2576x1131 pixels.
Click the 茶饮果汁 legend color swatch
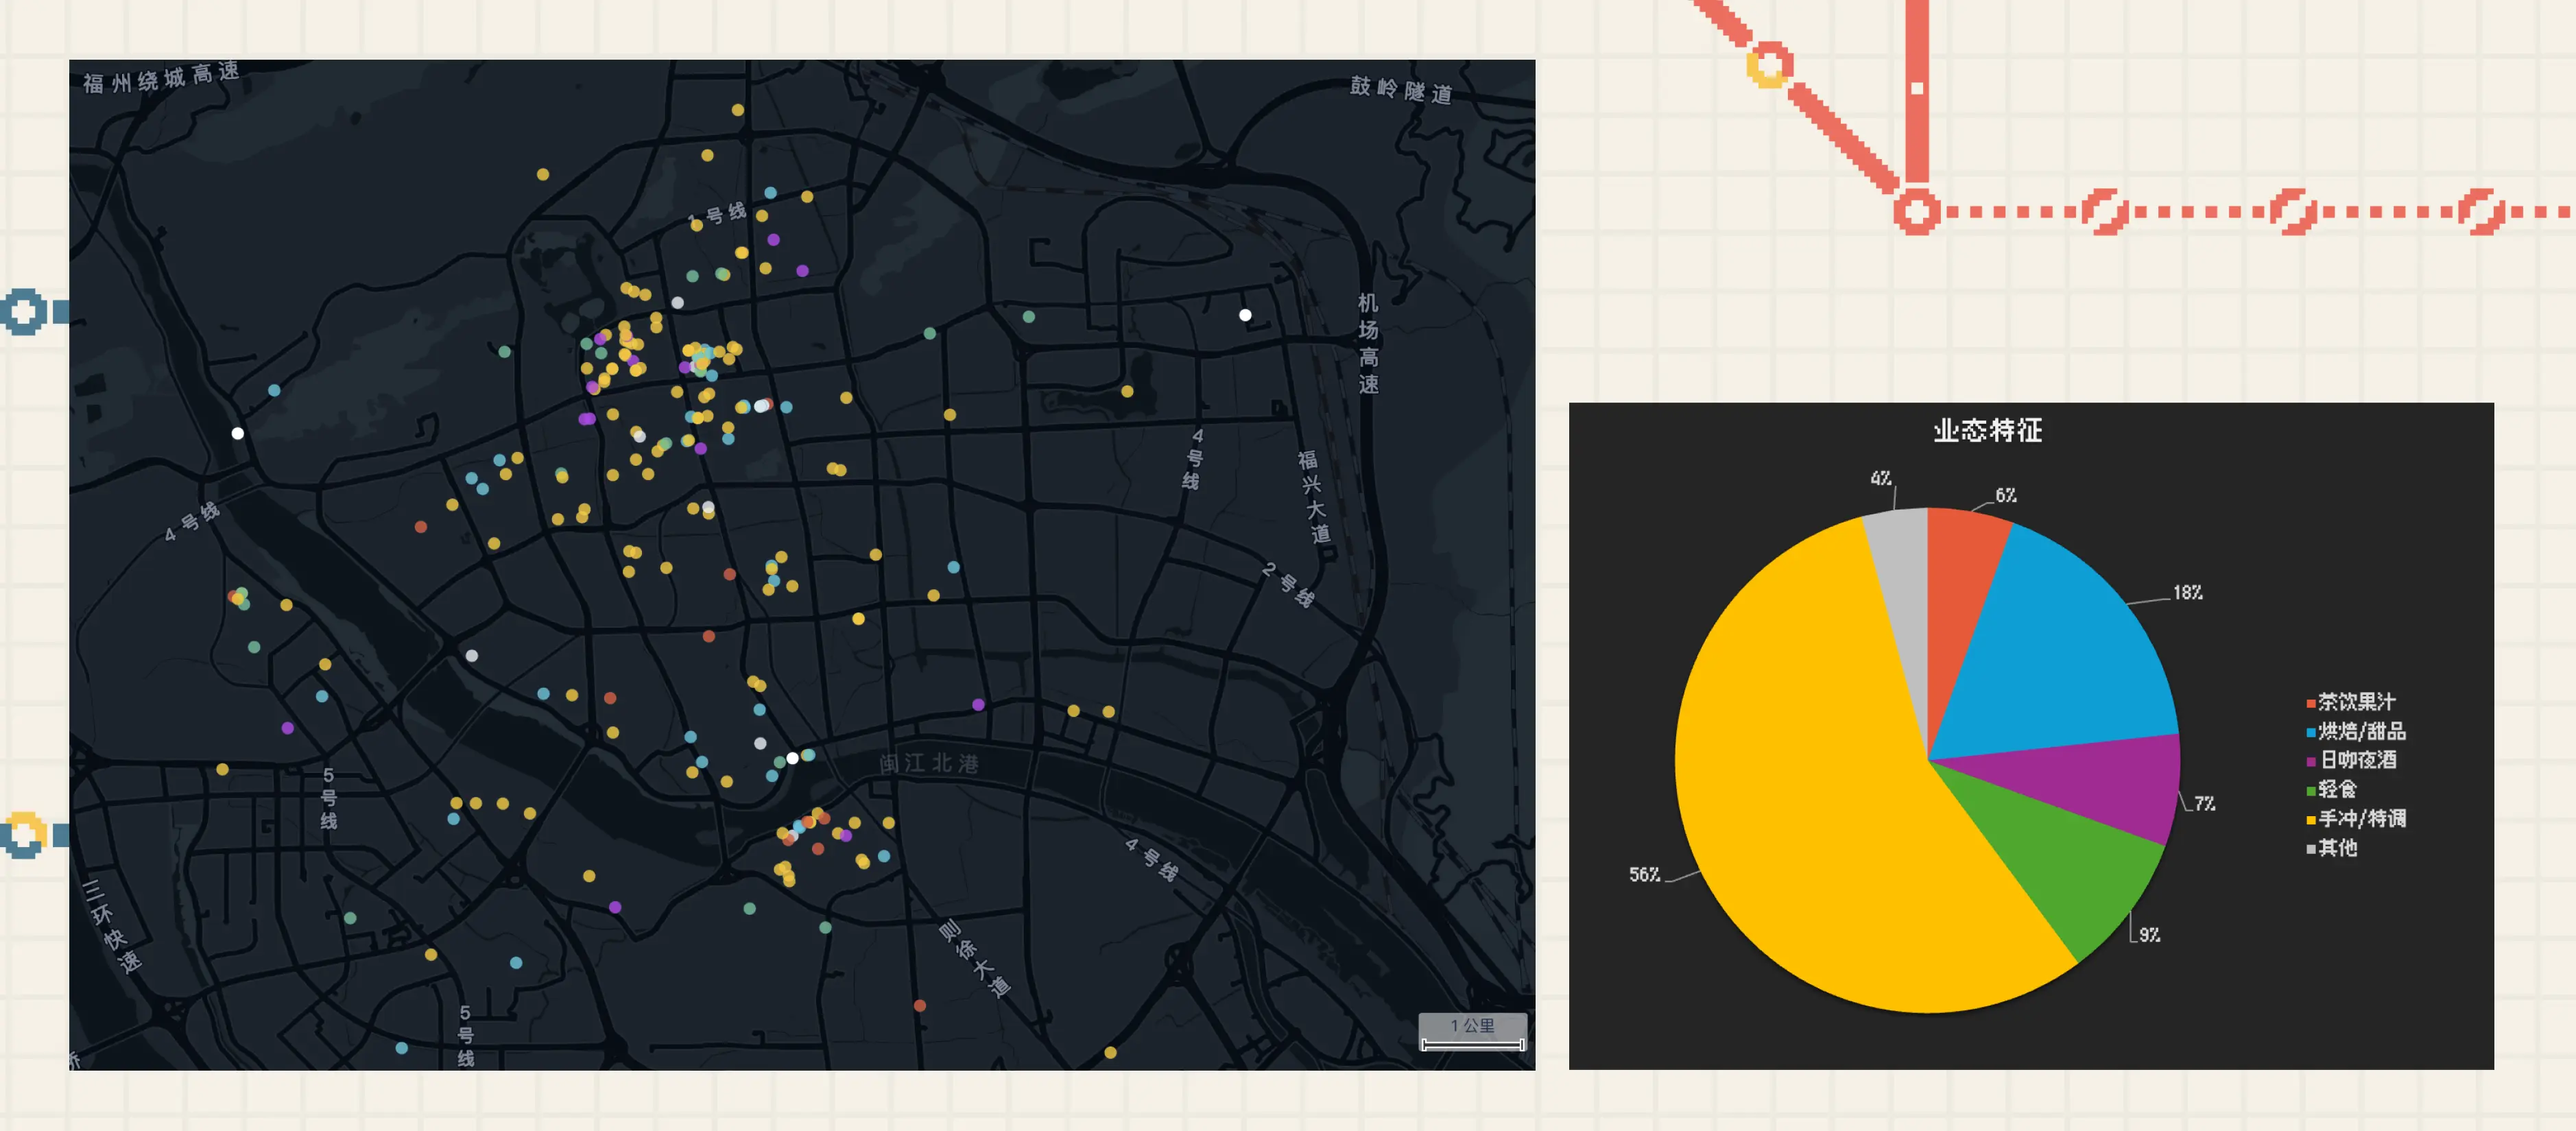coord(2311,704)
